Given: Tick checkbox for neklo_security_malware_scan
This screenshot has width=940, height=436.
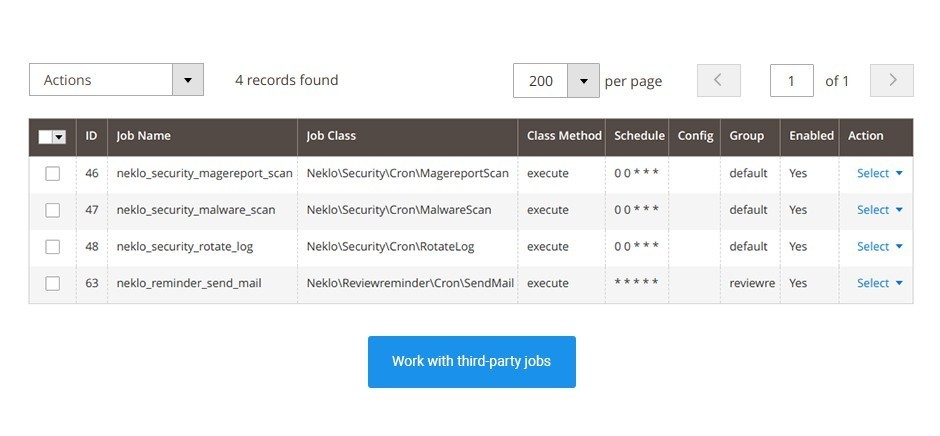Looking at the screenshot, I should pos(53,211).
